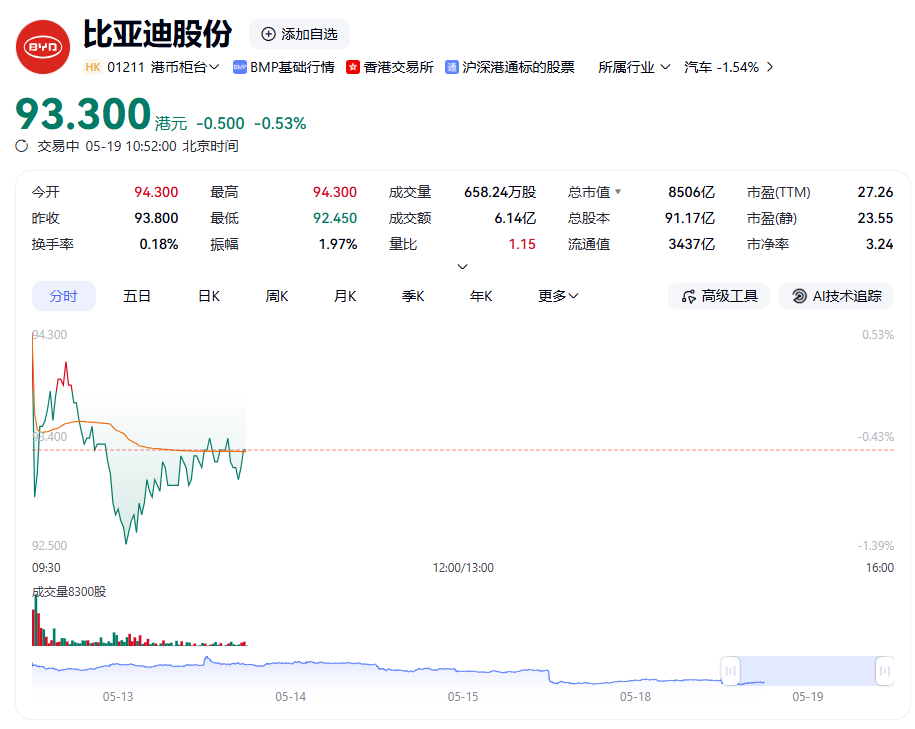Click the 市净率 value 3.24
This screenshot has height=729, width=915.
pos(879,245)
